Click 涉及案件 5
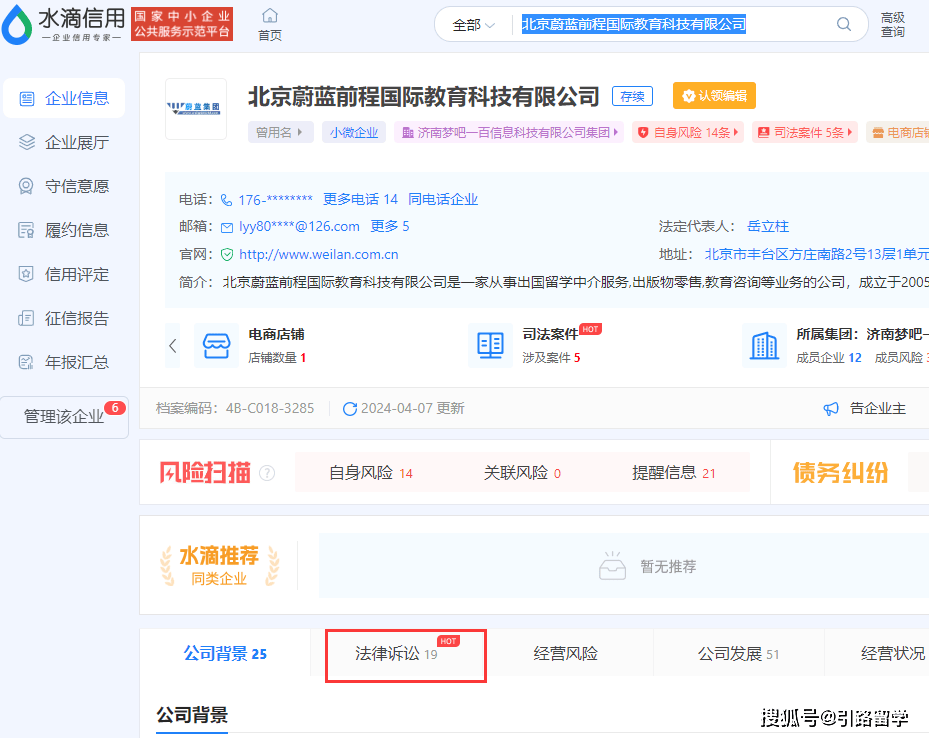929x738 pixels. 551,358
